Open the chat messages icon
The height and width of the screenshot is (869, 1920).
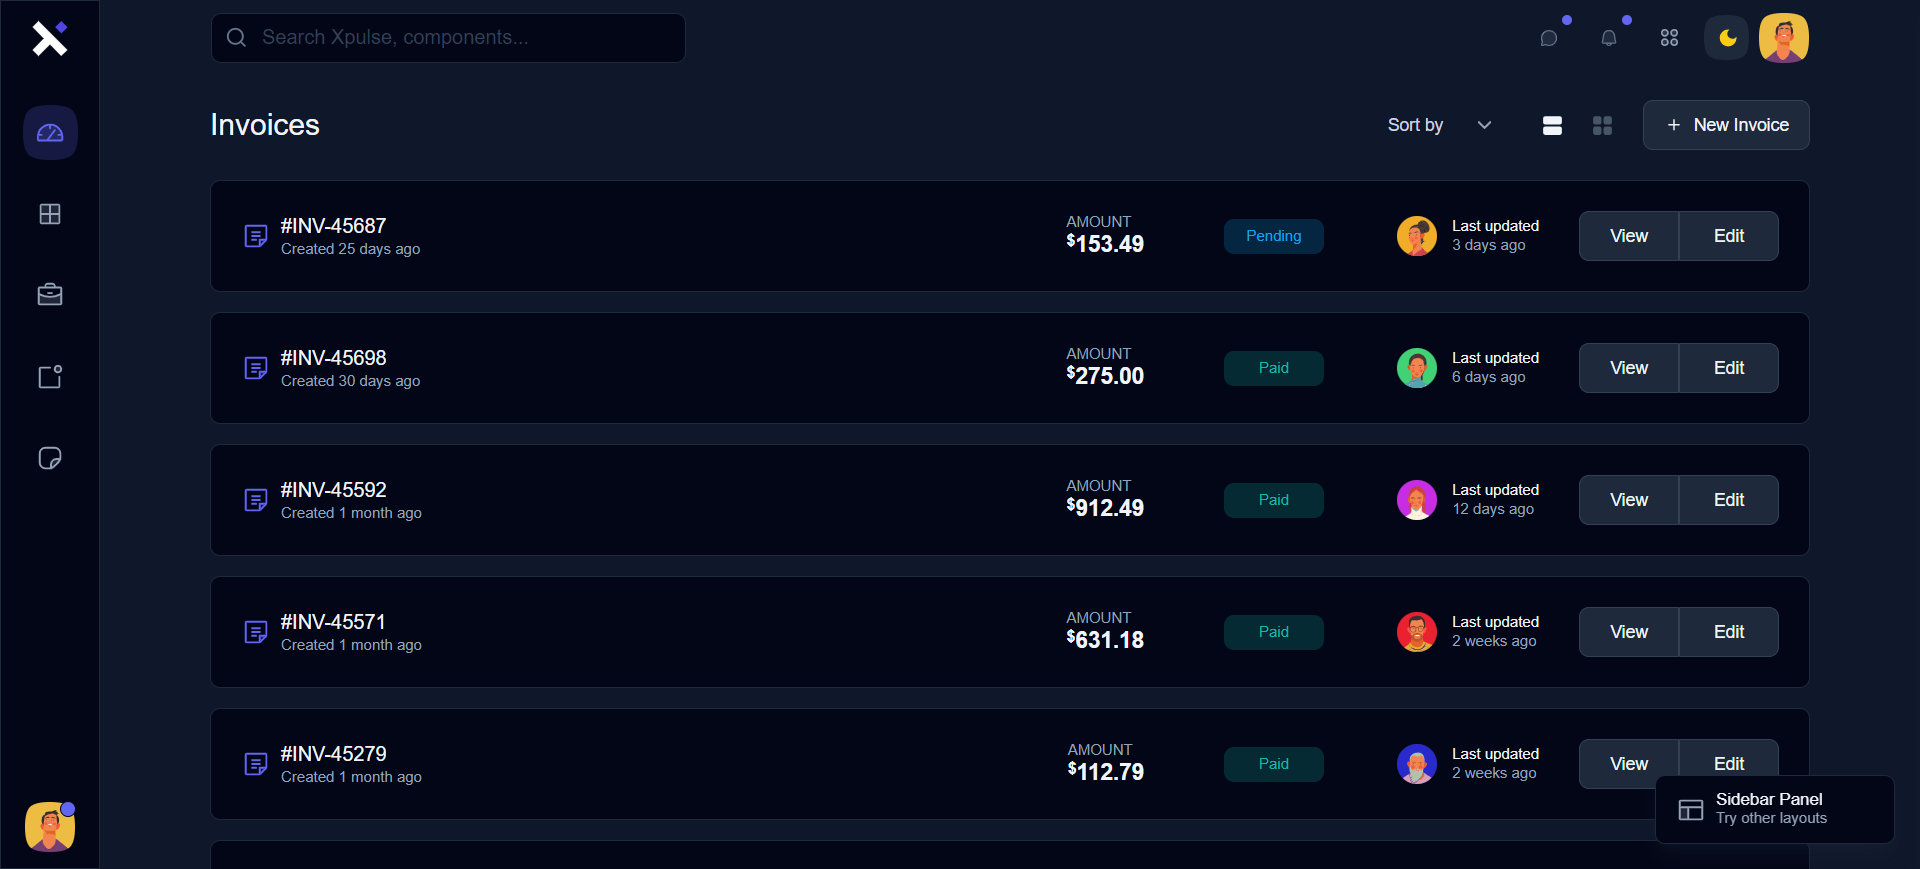coord(1549,38)
